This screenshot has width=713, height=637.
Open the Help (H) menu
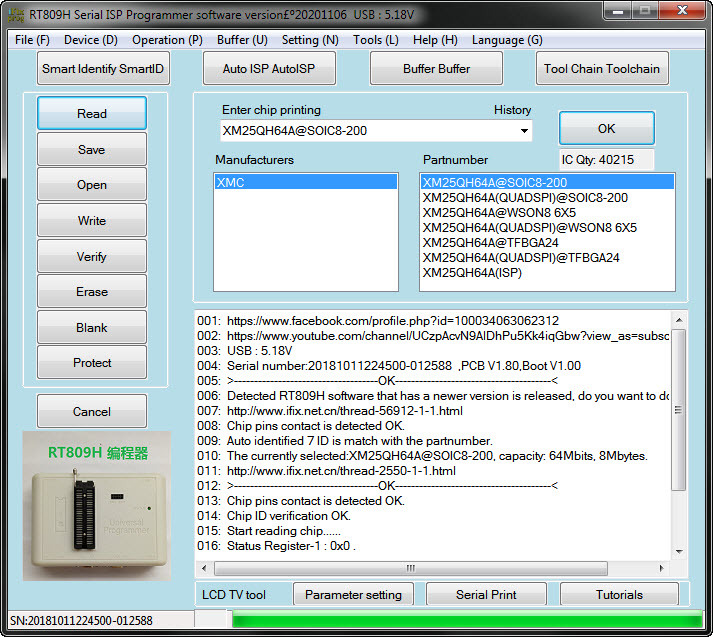coord(435,40)
